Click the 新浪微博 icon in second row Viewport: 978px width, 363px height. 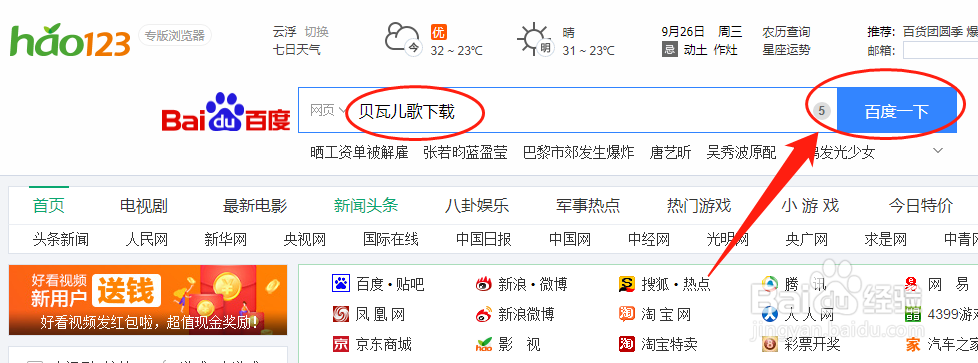(x=484, y=314)
